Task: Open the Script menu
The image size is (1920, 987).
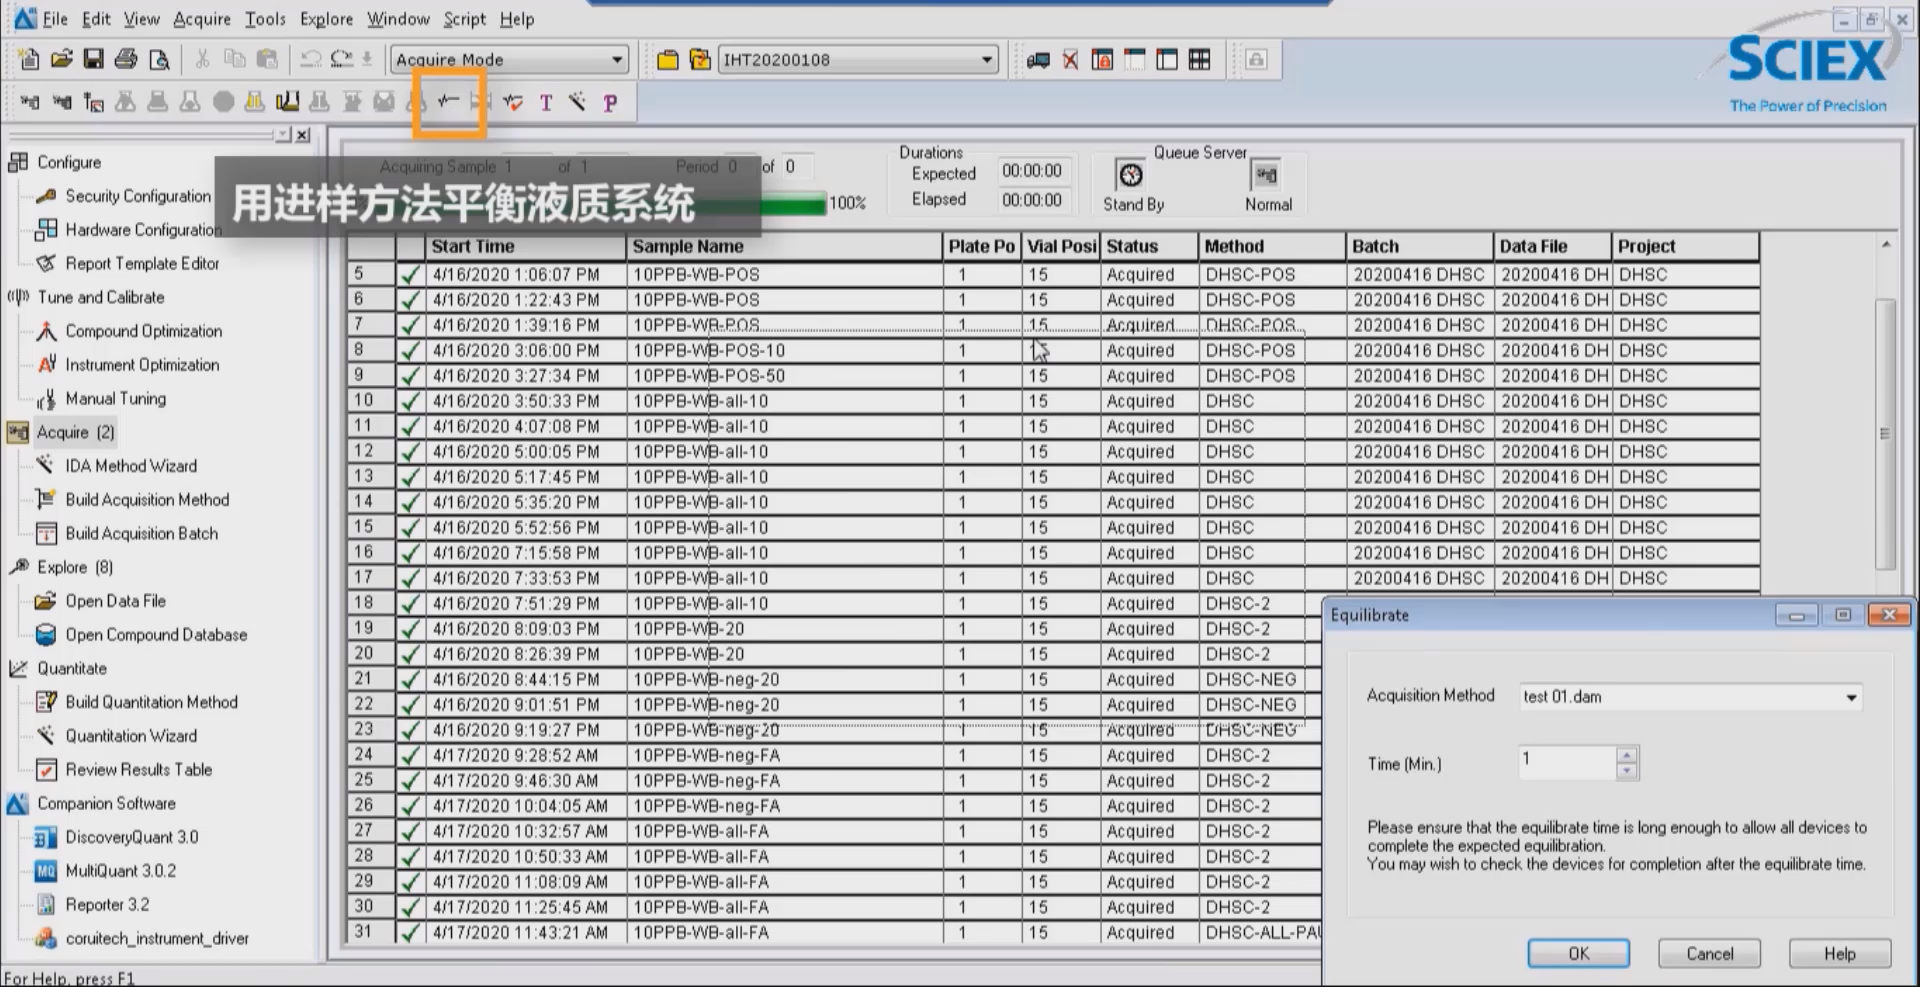Action: pyautogui.click(x=464, y=19)
